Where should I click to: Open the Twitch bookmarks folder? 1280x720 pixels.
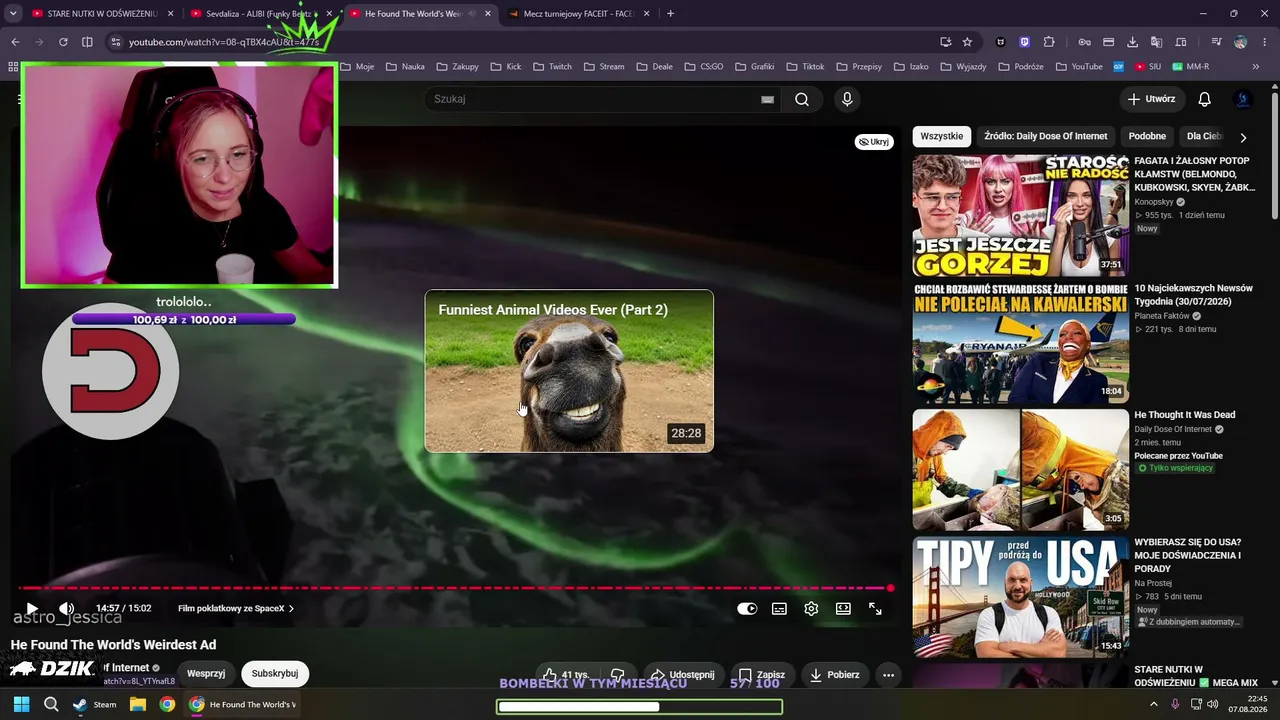[x=553, y=67]
